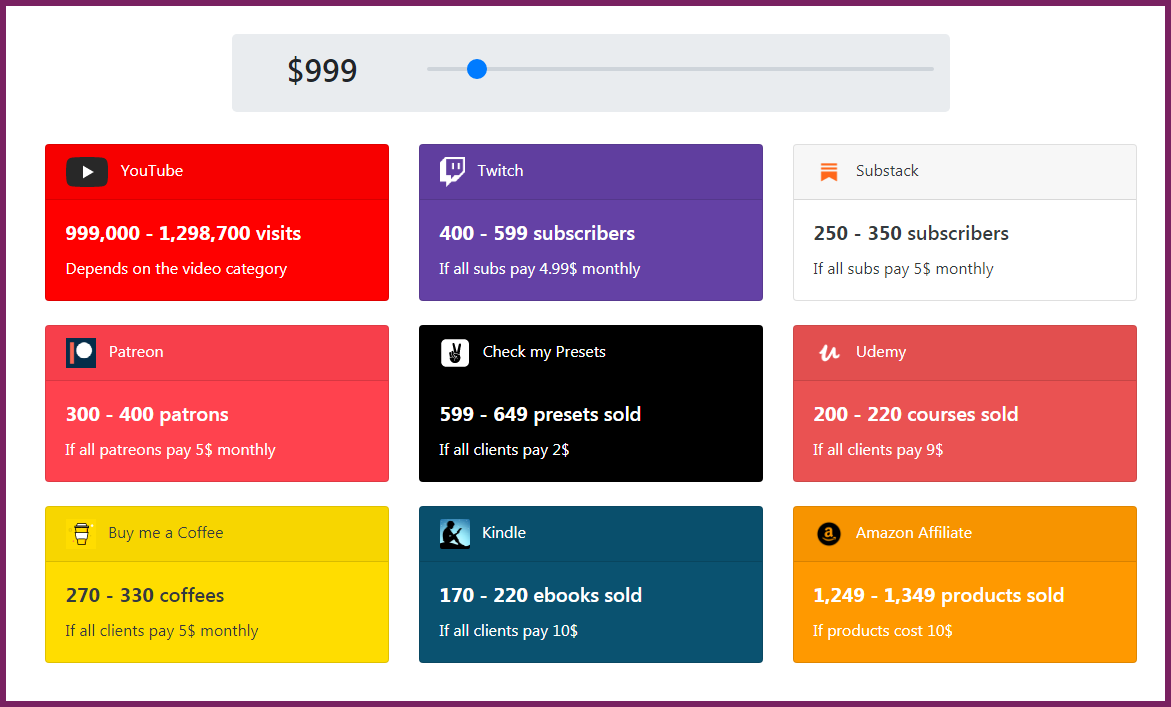Select the Twitch card header label
The image size is (1171, 707).
point(500,171)
